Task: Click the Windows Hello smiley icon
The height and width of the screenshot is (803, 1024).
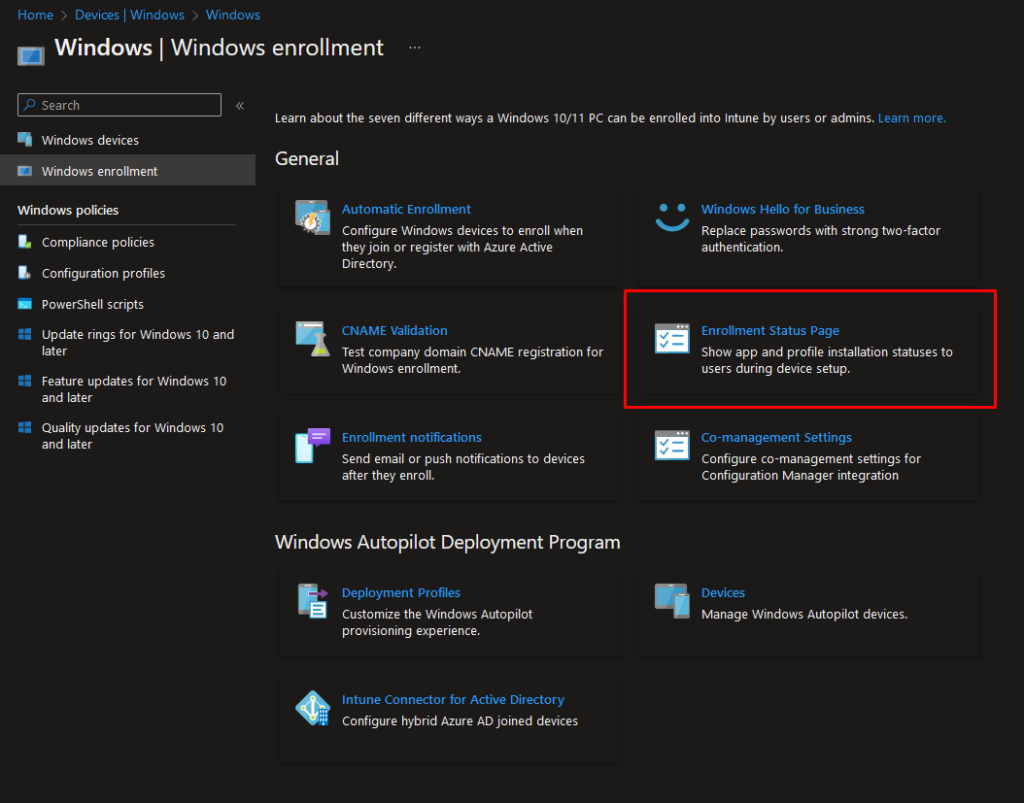Action: [672, 217]
